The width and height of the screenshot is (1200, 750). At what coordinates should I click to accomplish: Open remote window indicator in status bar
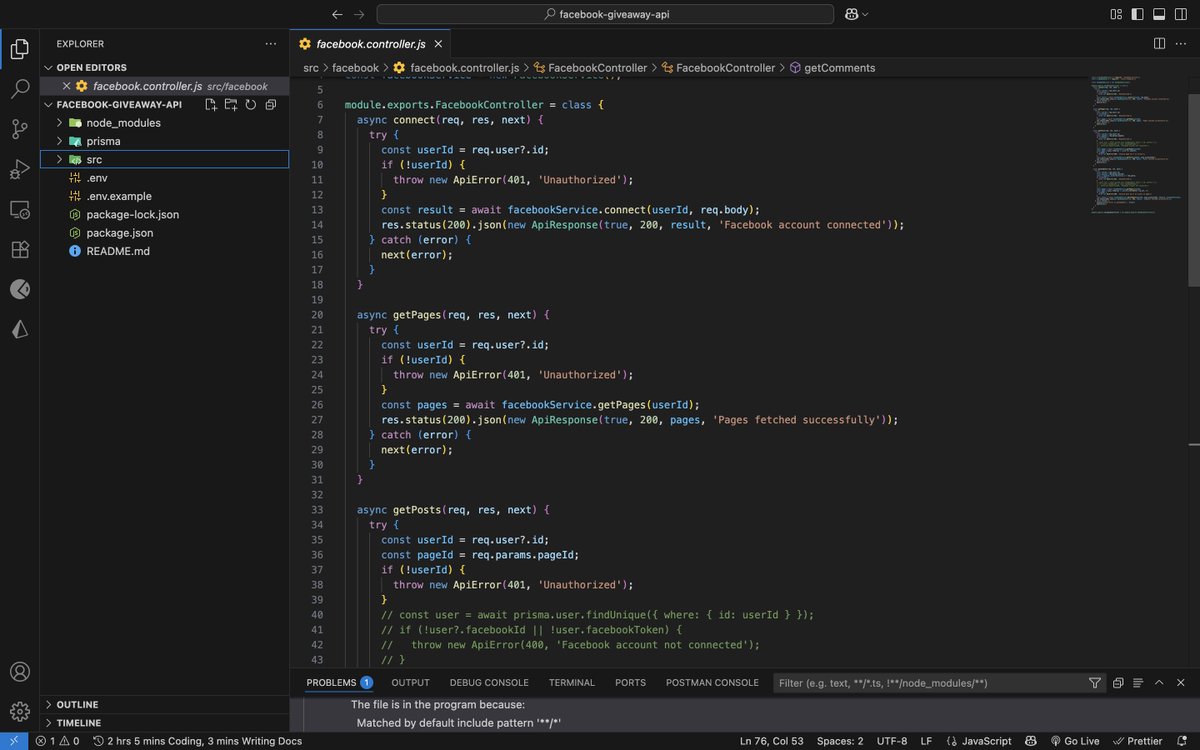[14, 741]
